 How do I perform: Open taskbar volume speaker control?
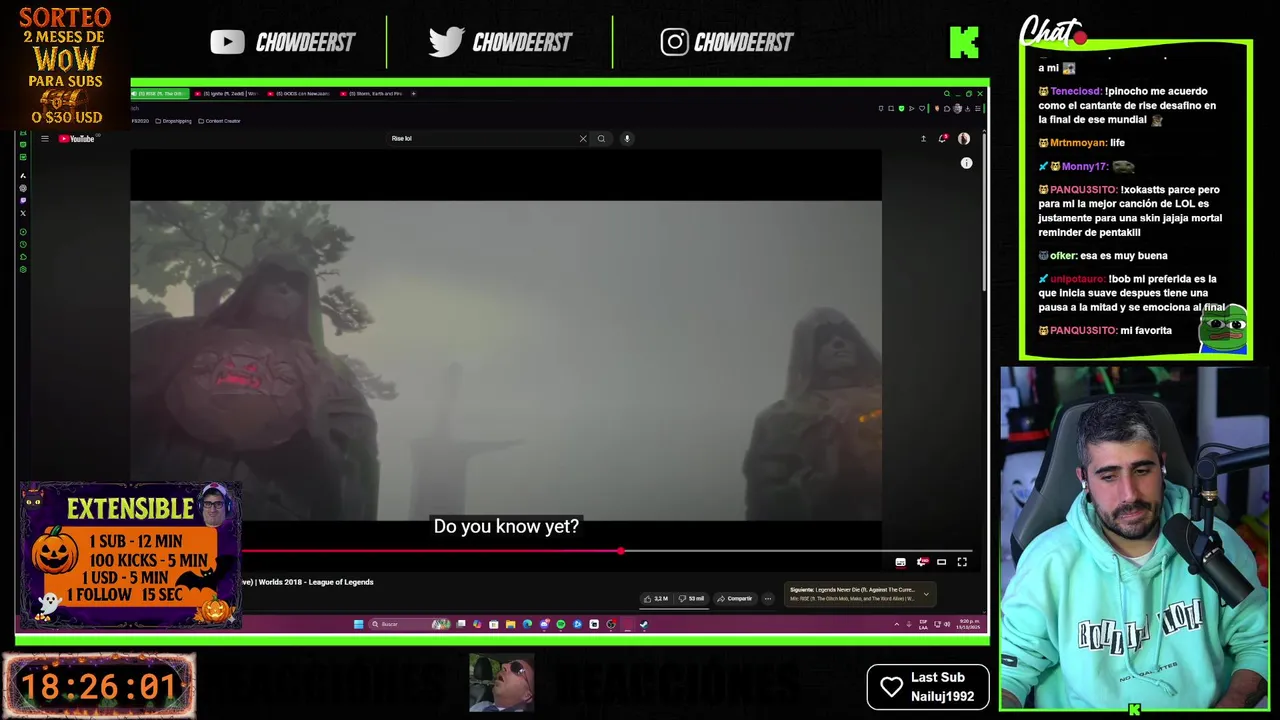pos(947,624)
